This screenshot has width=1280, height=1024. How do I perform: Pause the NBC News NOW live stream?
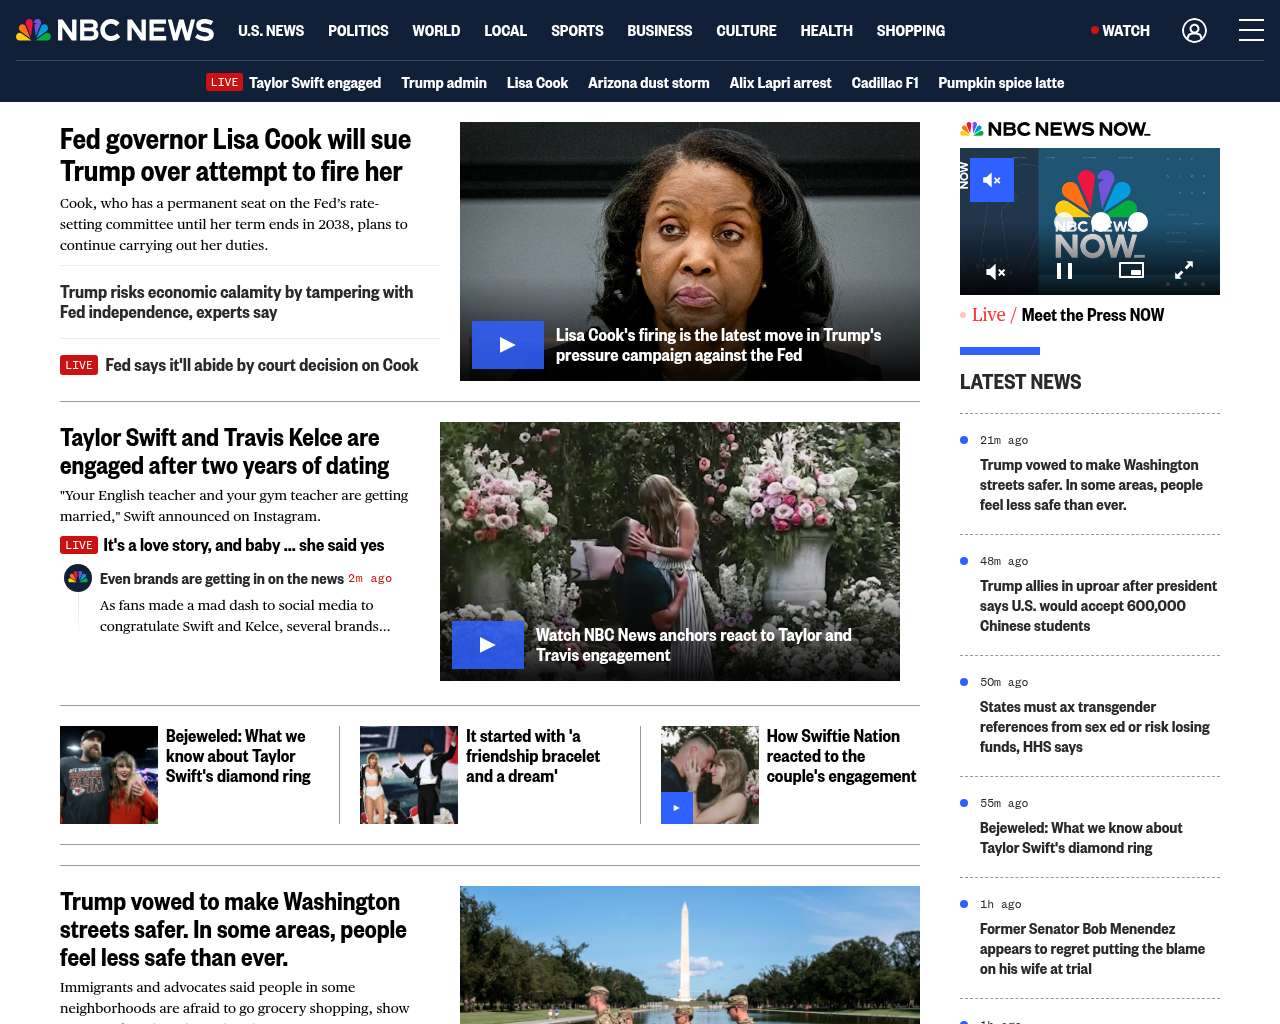(x=1064, y=271)
